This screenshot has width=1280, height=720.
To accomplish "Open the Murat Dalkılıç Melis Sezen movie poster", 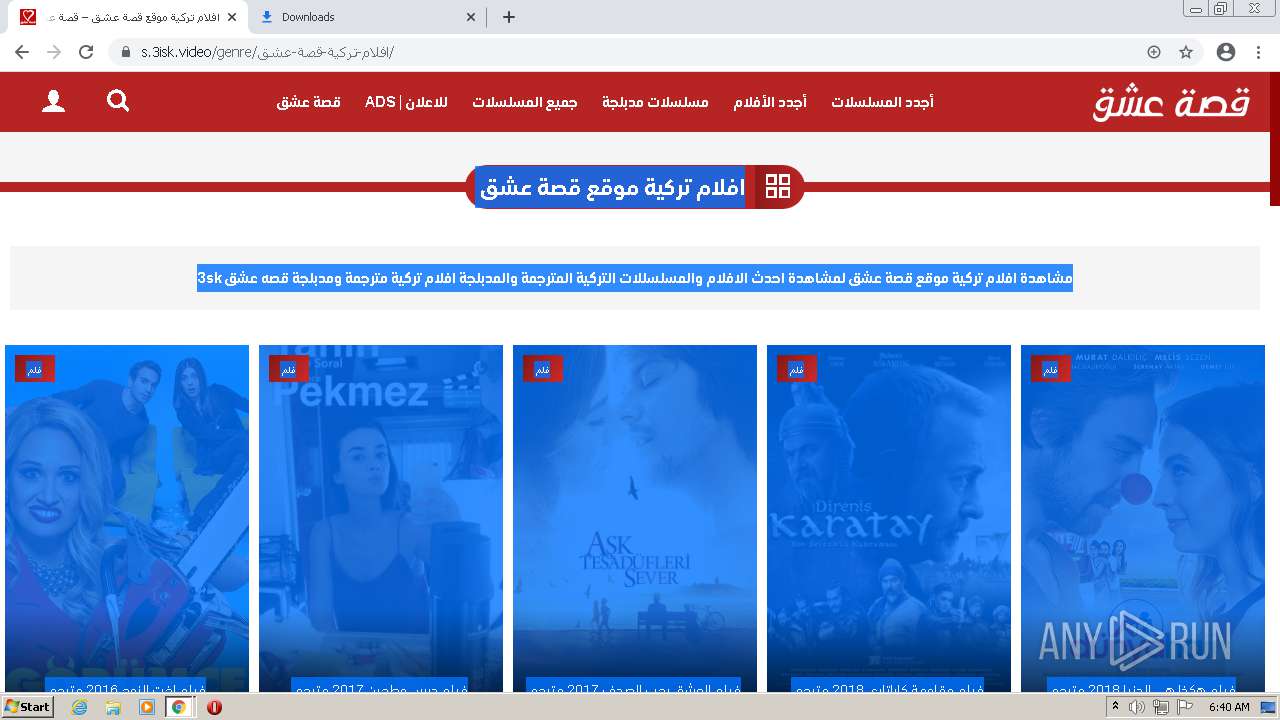I will pos(1143,518).
